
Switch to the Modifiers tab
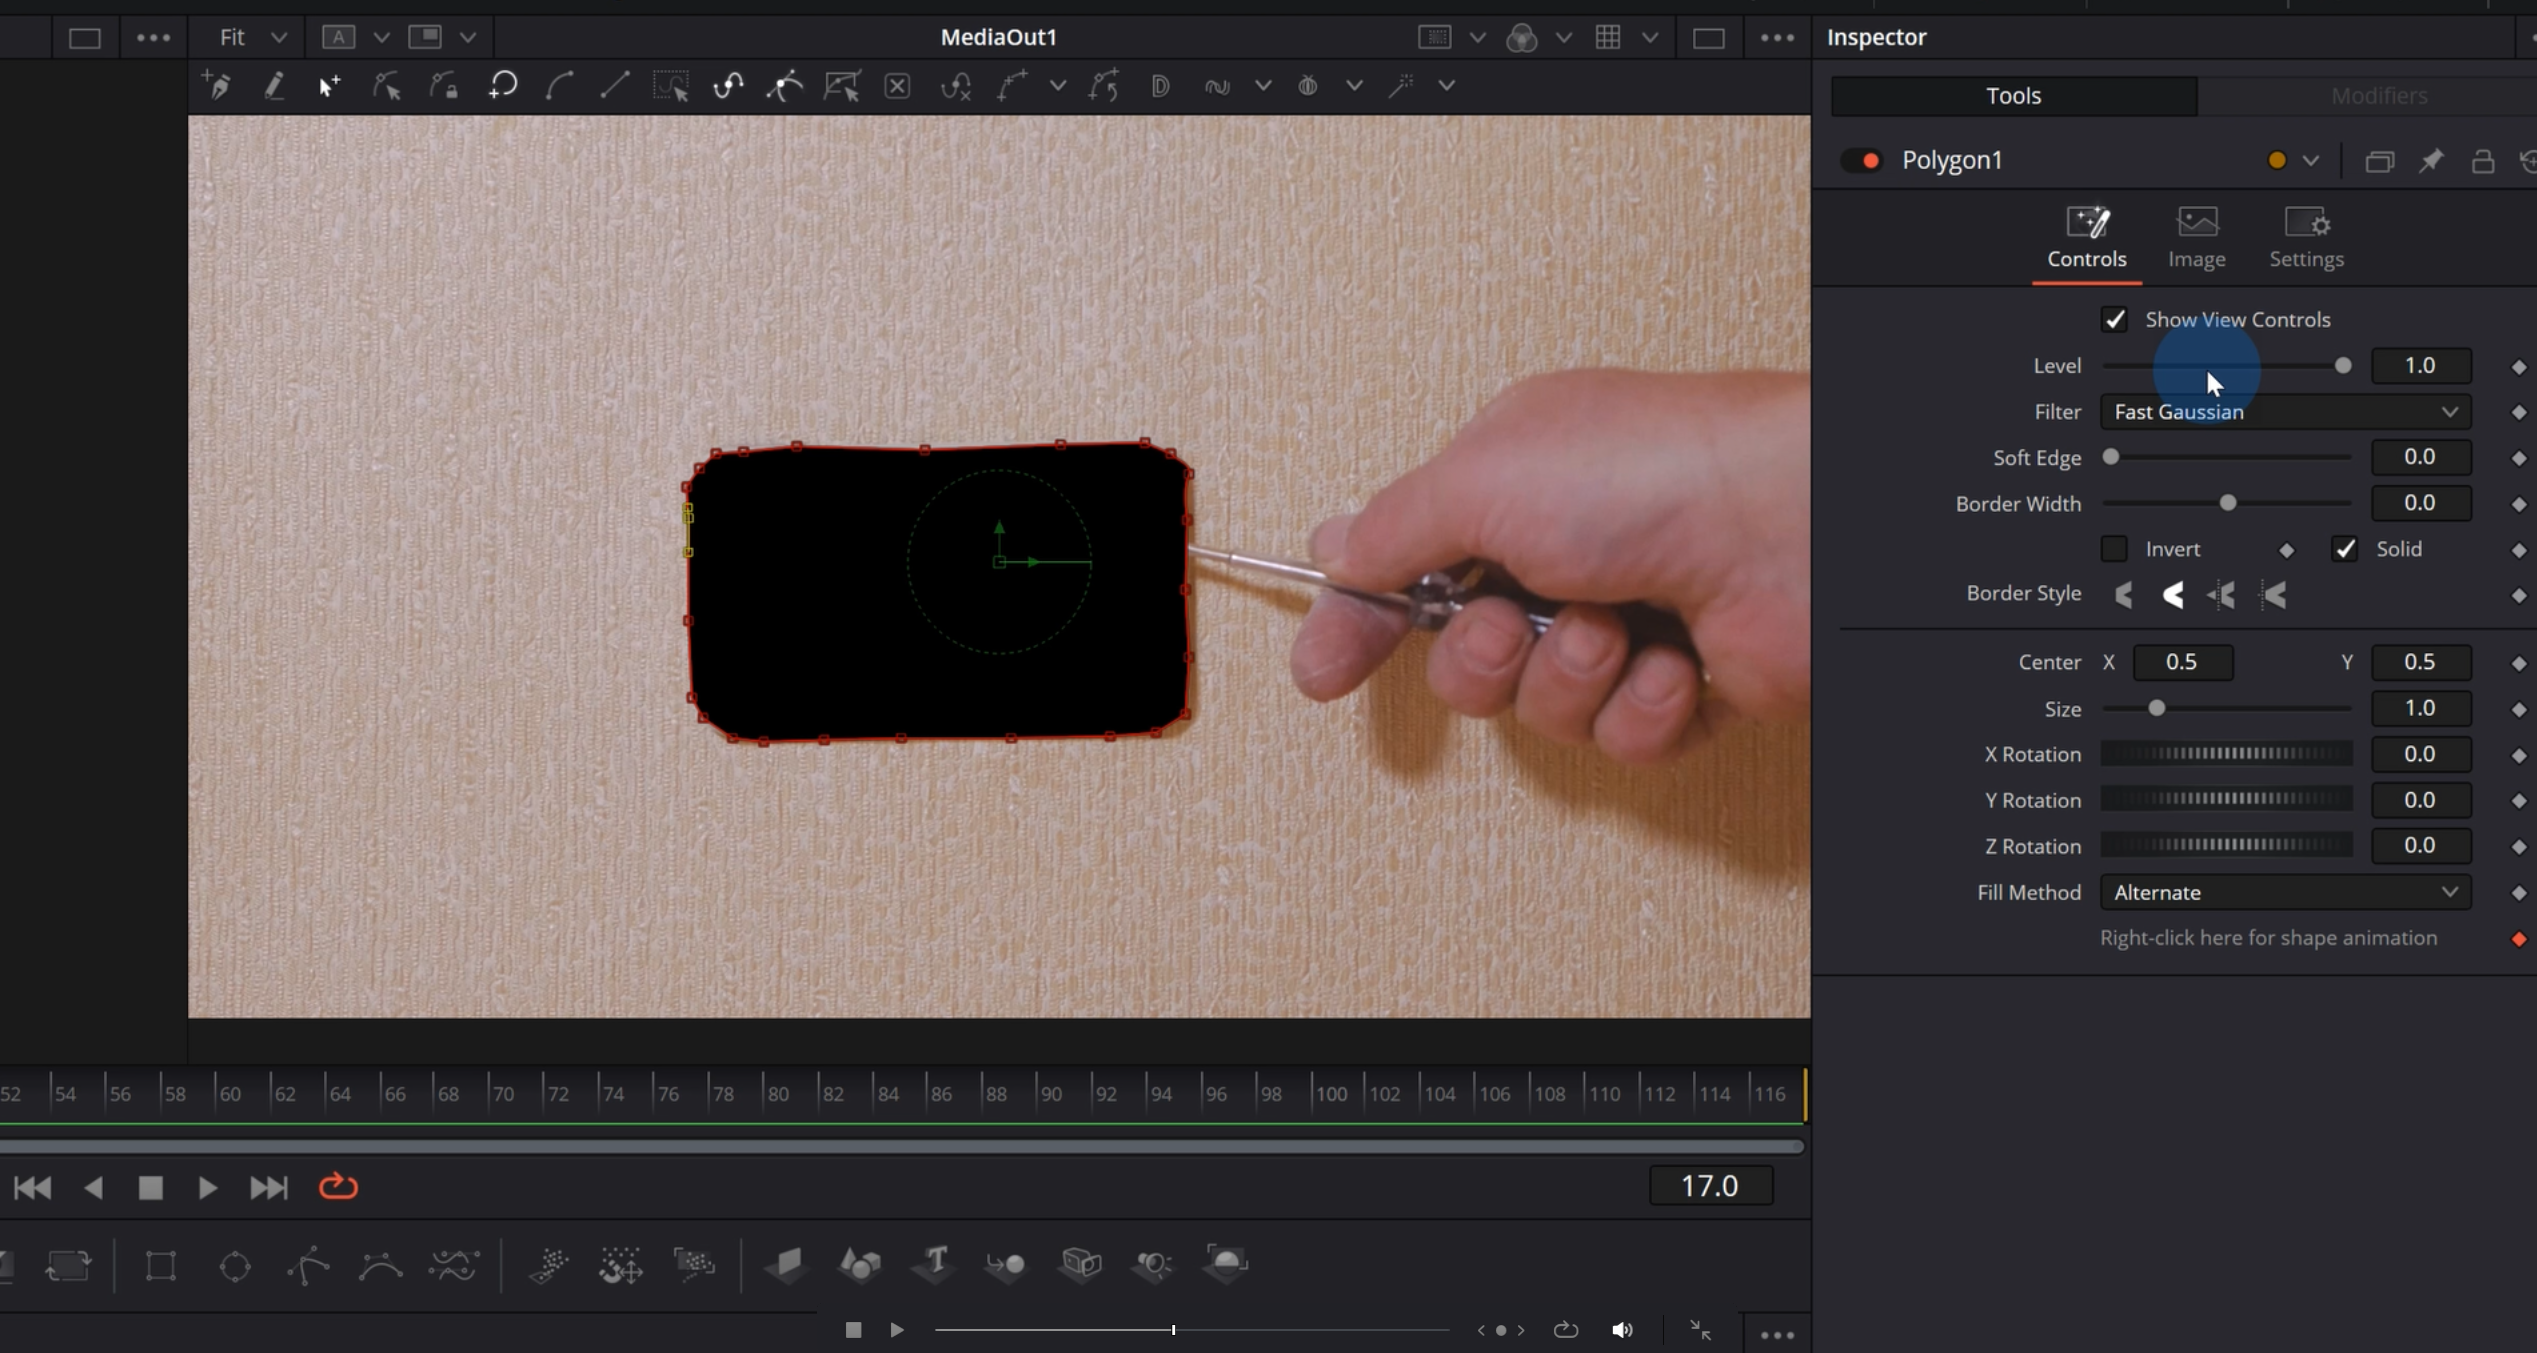[x=2378, y=96]
